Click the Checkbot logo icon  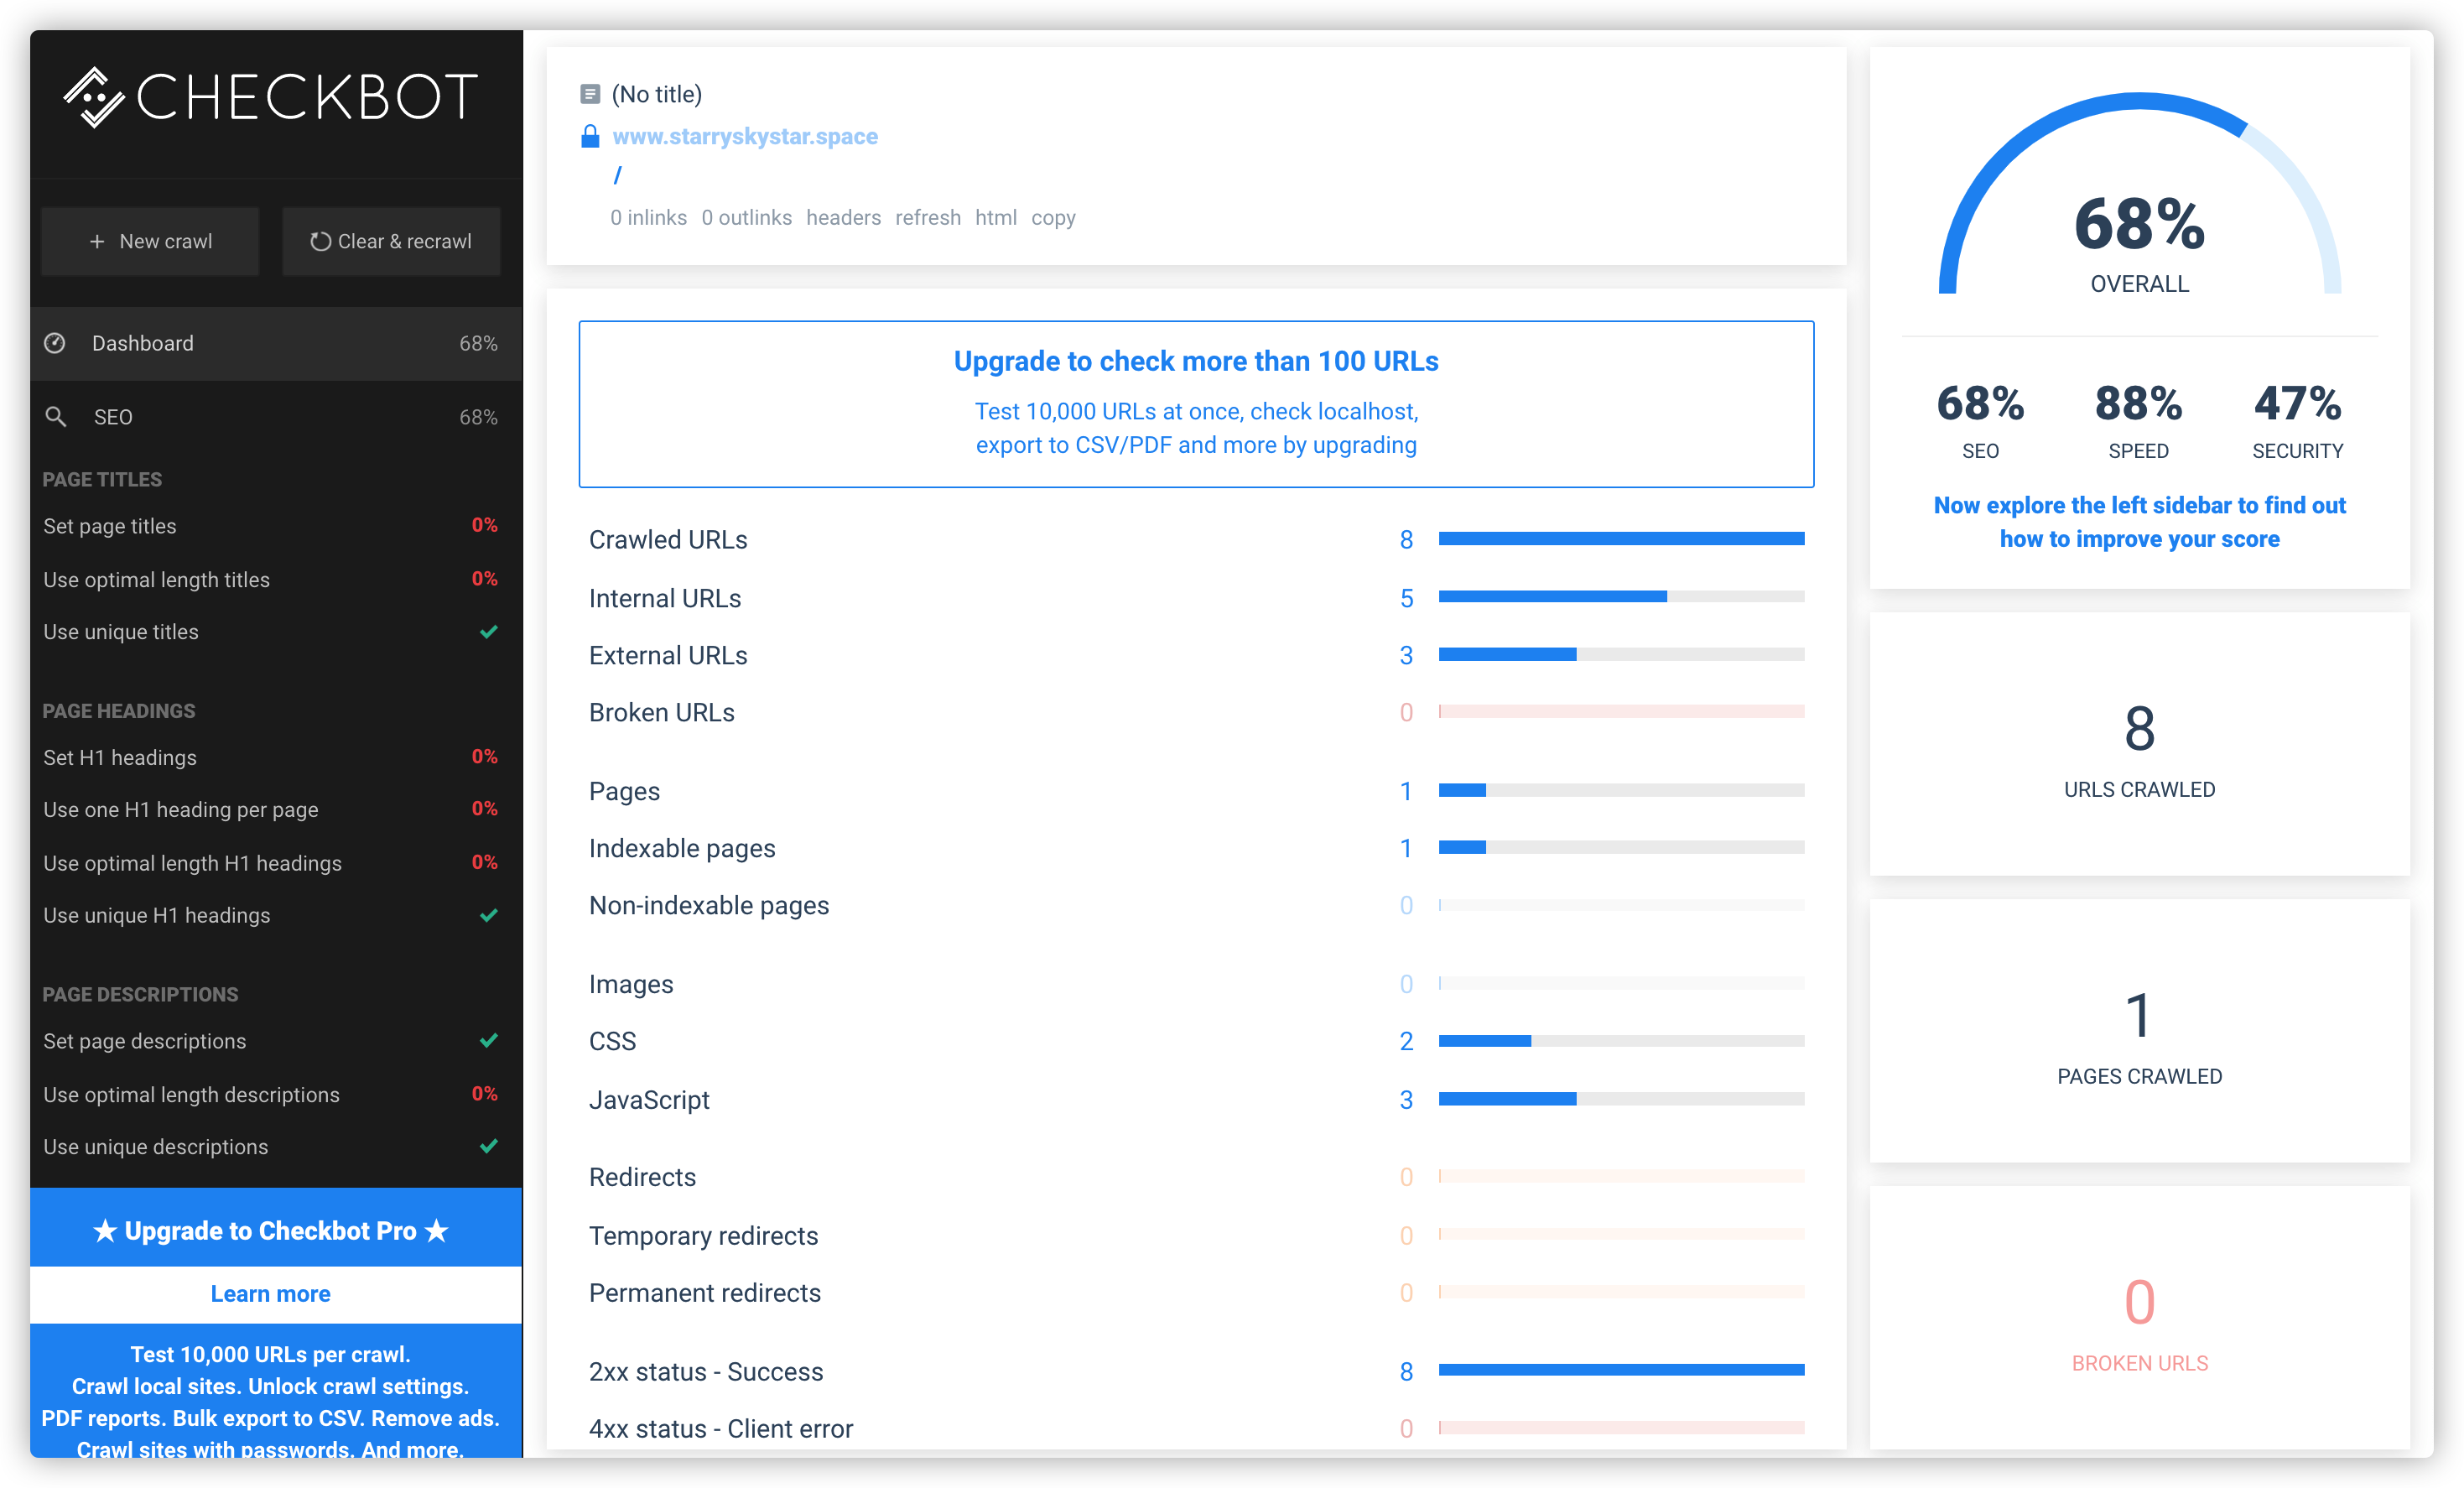point(94,97)
